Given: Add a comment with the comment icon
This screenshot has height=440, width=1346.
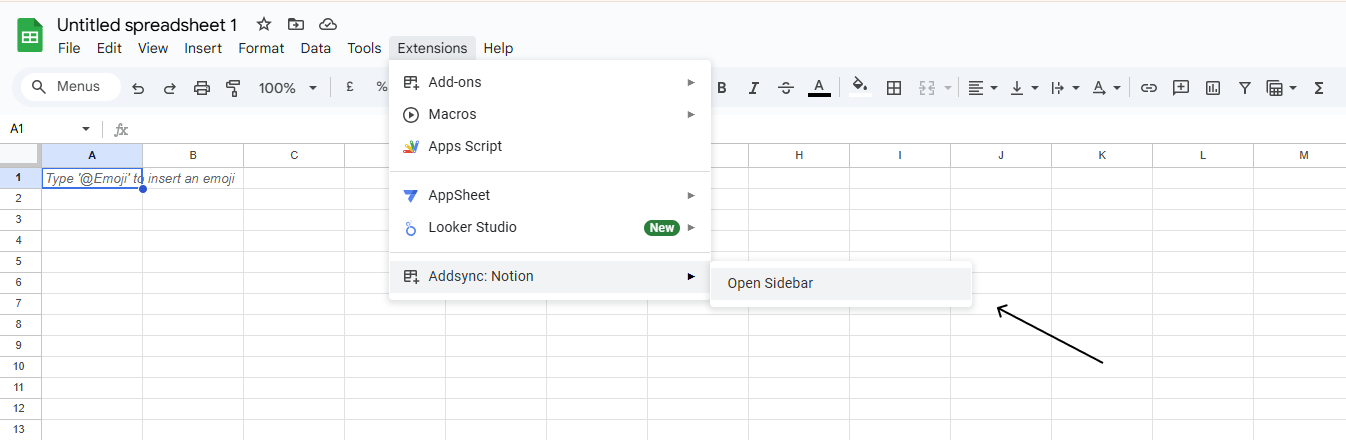Looking at the screenshot, I should 1181,88.
